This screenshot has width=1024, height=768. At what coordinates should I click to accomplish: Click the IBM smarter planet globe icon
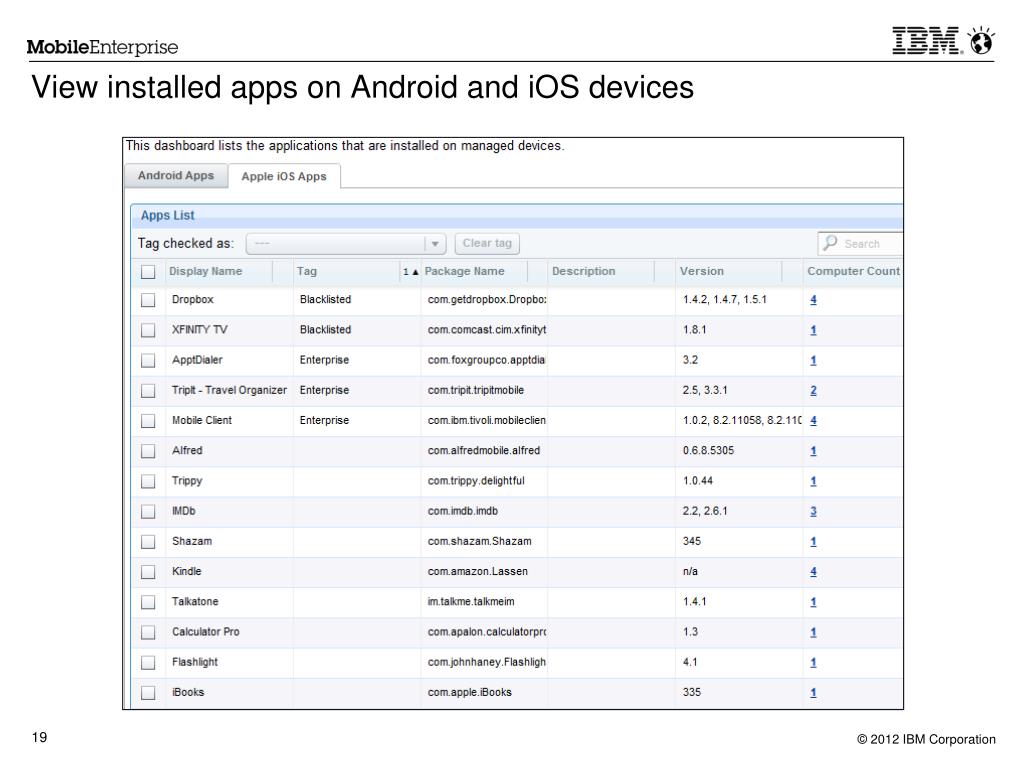(x=981, y=40)
